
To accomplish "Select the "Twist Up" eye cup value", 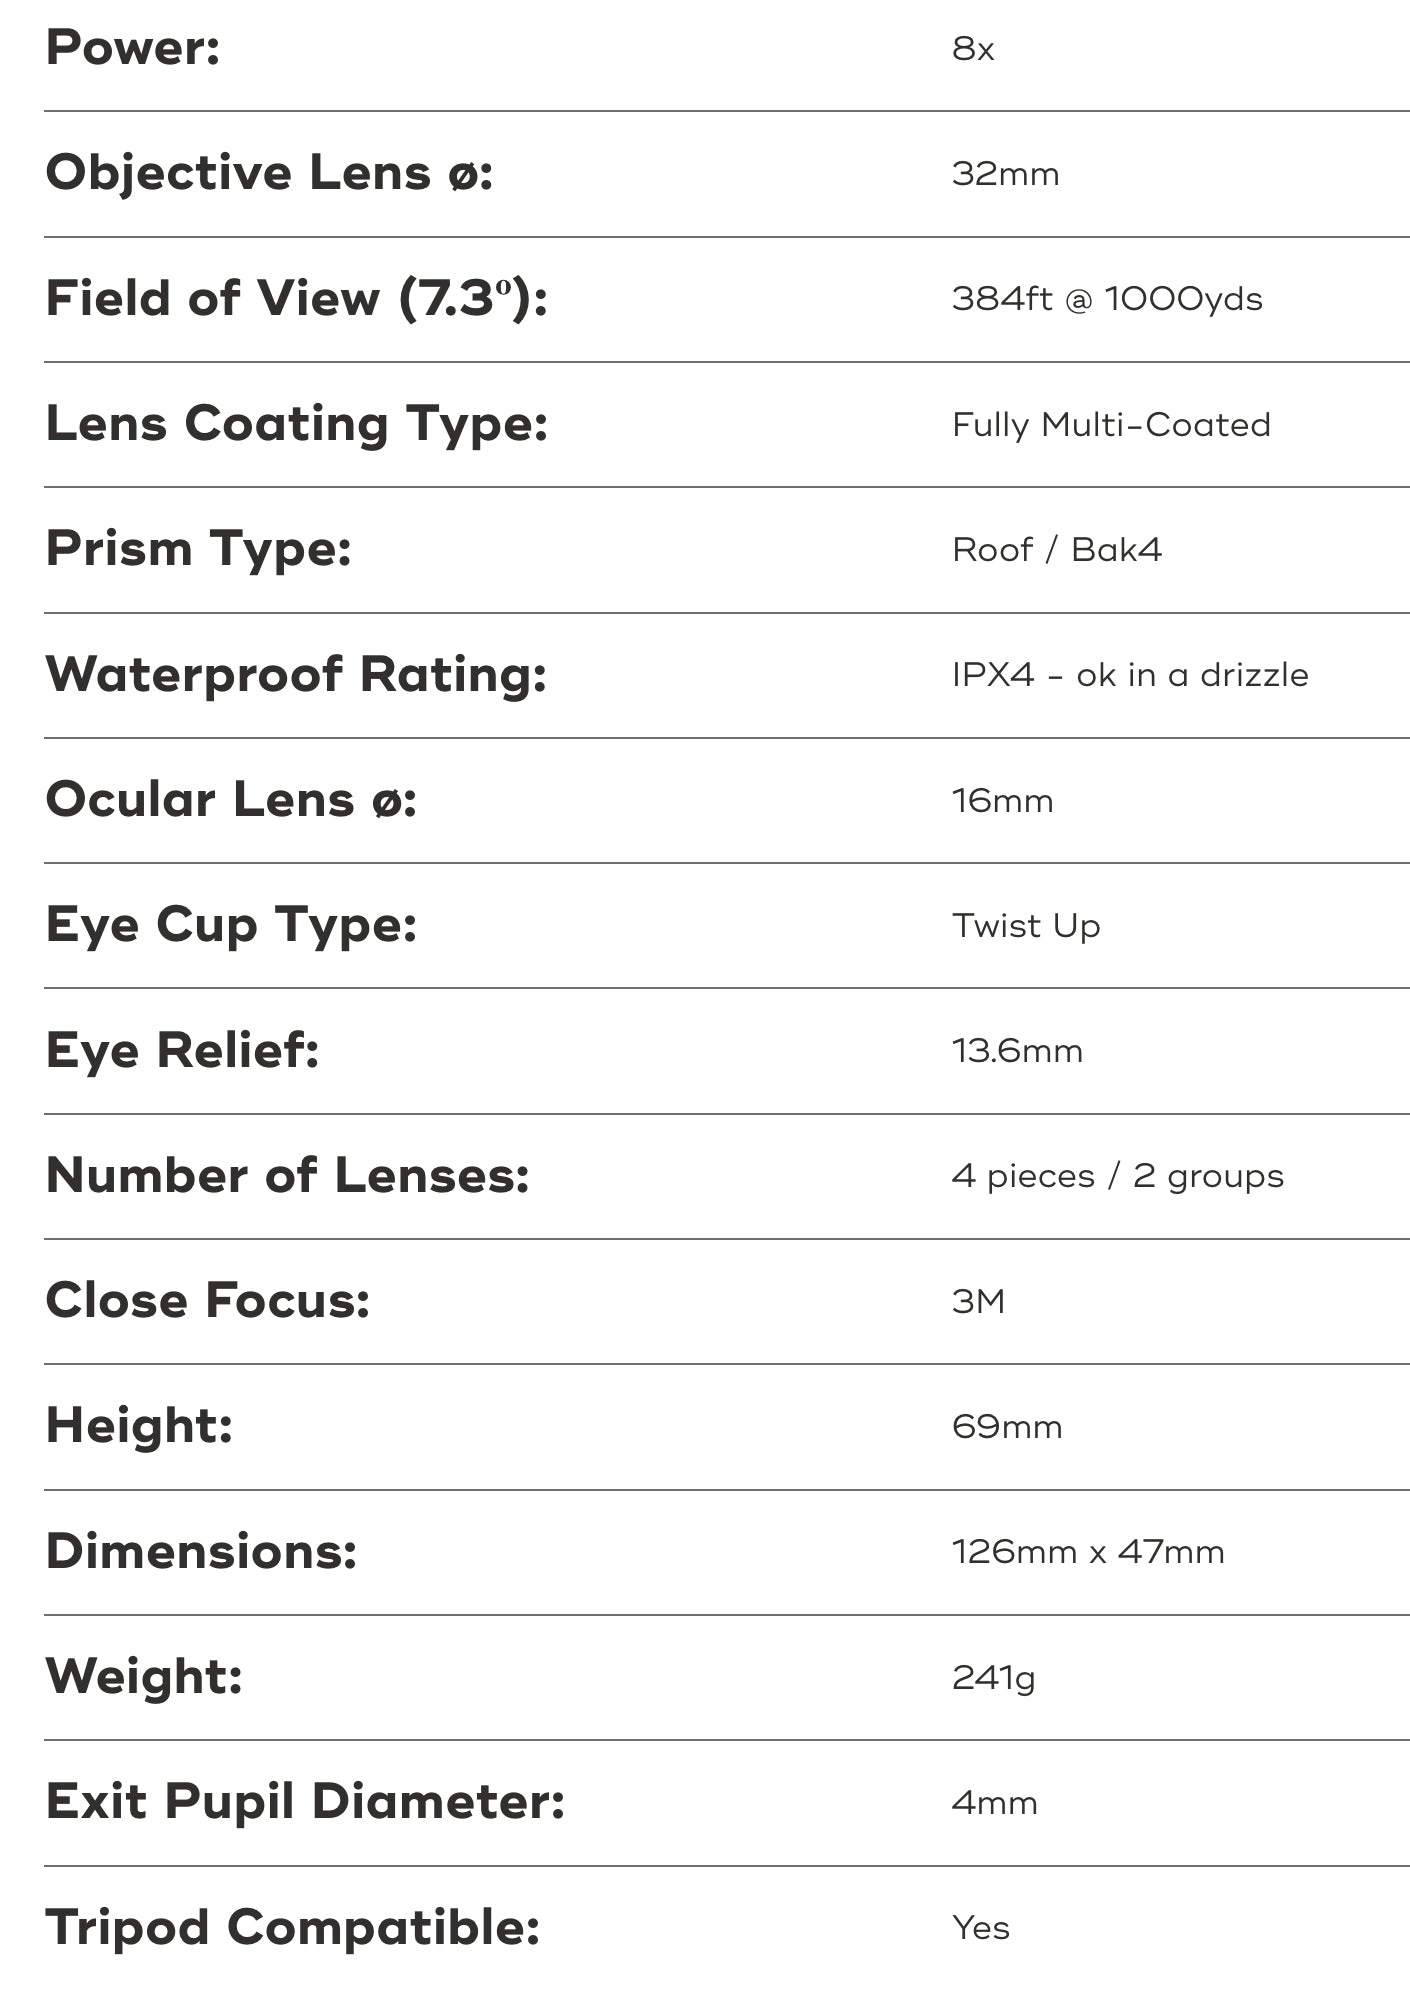I will (x=1026, y=926).
